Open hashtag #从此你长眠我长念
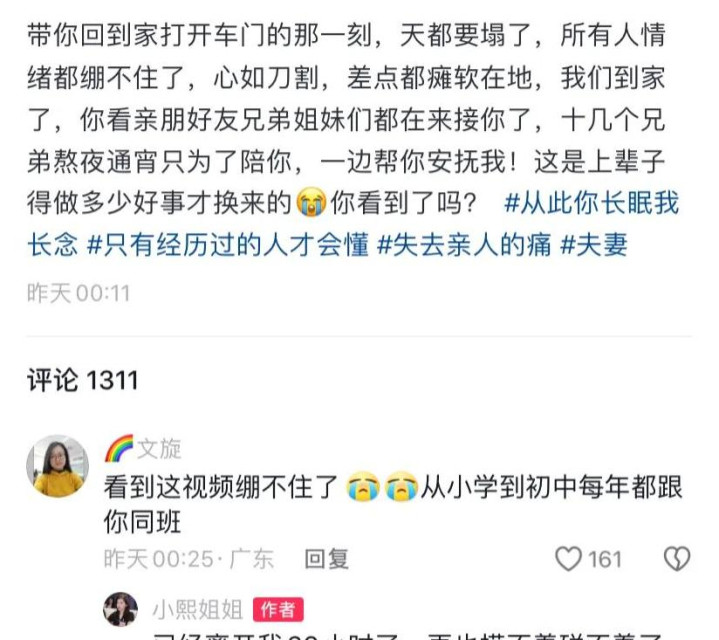The image size is (719, 640). click(x=353, y=223)
